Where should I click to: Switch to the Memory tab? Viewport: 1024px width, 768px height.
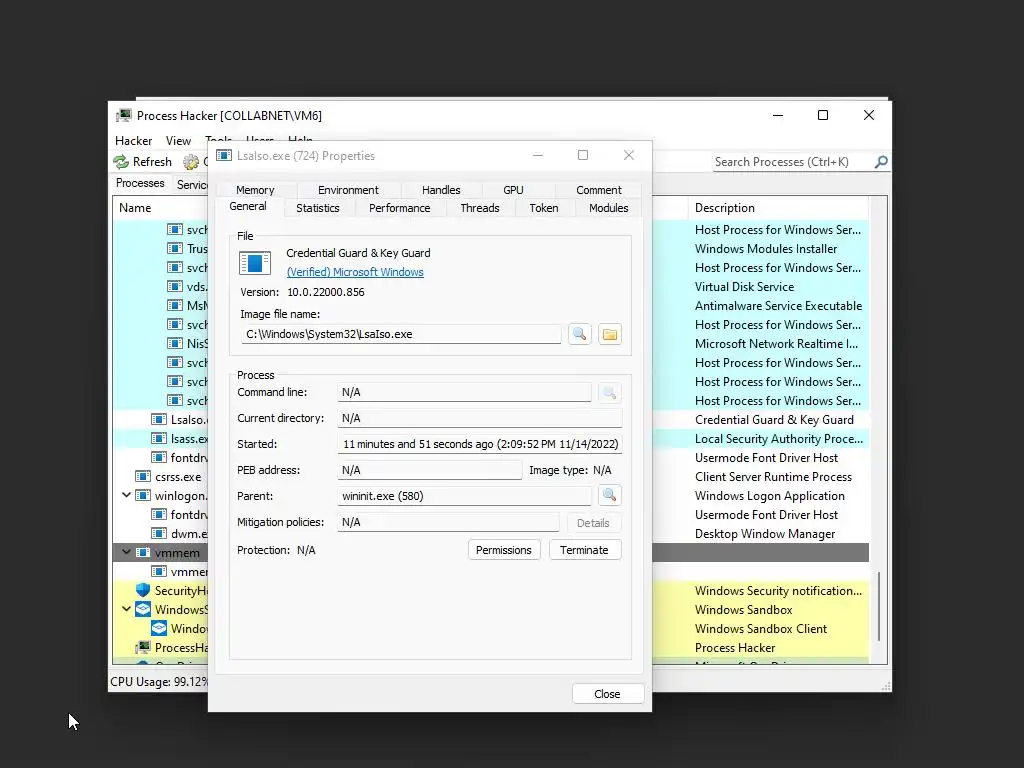click(x=255, y=190)
